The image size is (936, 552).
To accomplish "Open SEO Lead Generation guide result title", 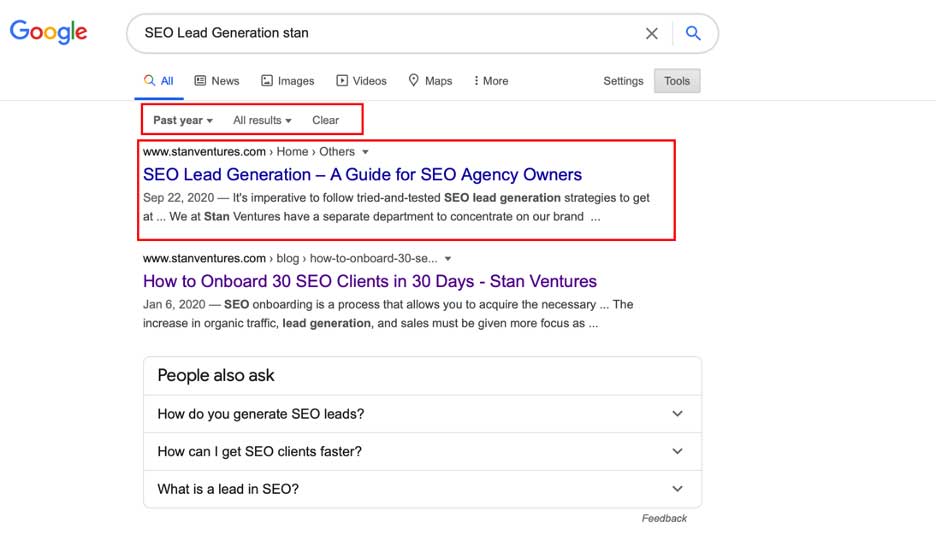I will click(362, 174).
